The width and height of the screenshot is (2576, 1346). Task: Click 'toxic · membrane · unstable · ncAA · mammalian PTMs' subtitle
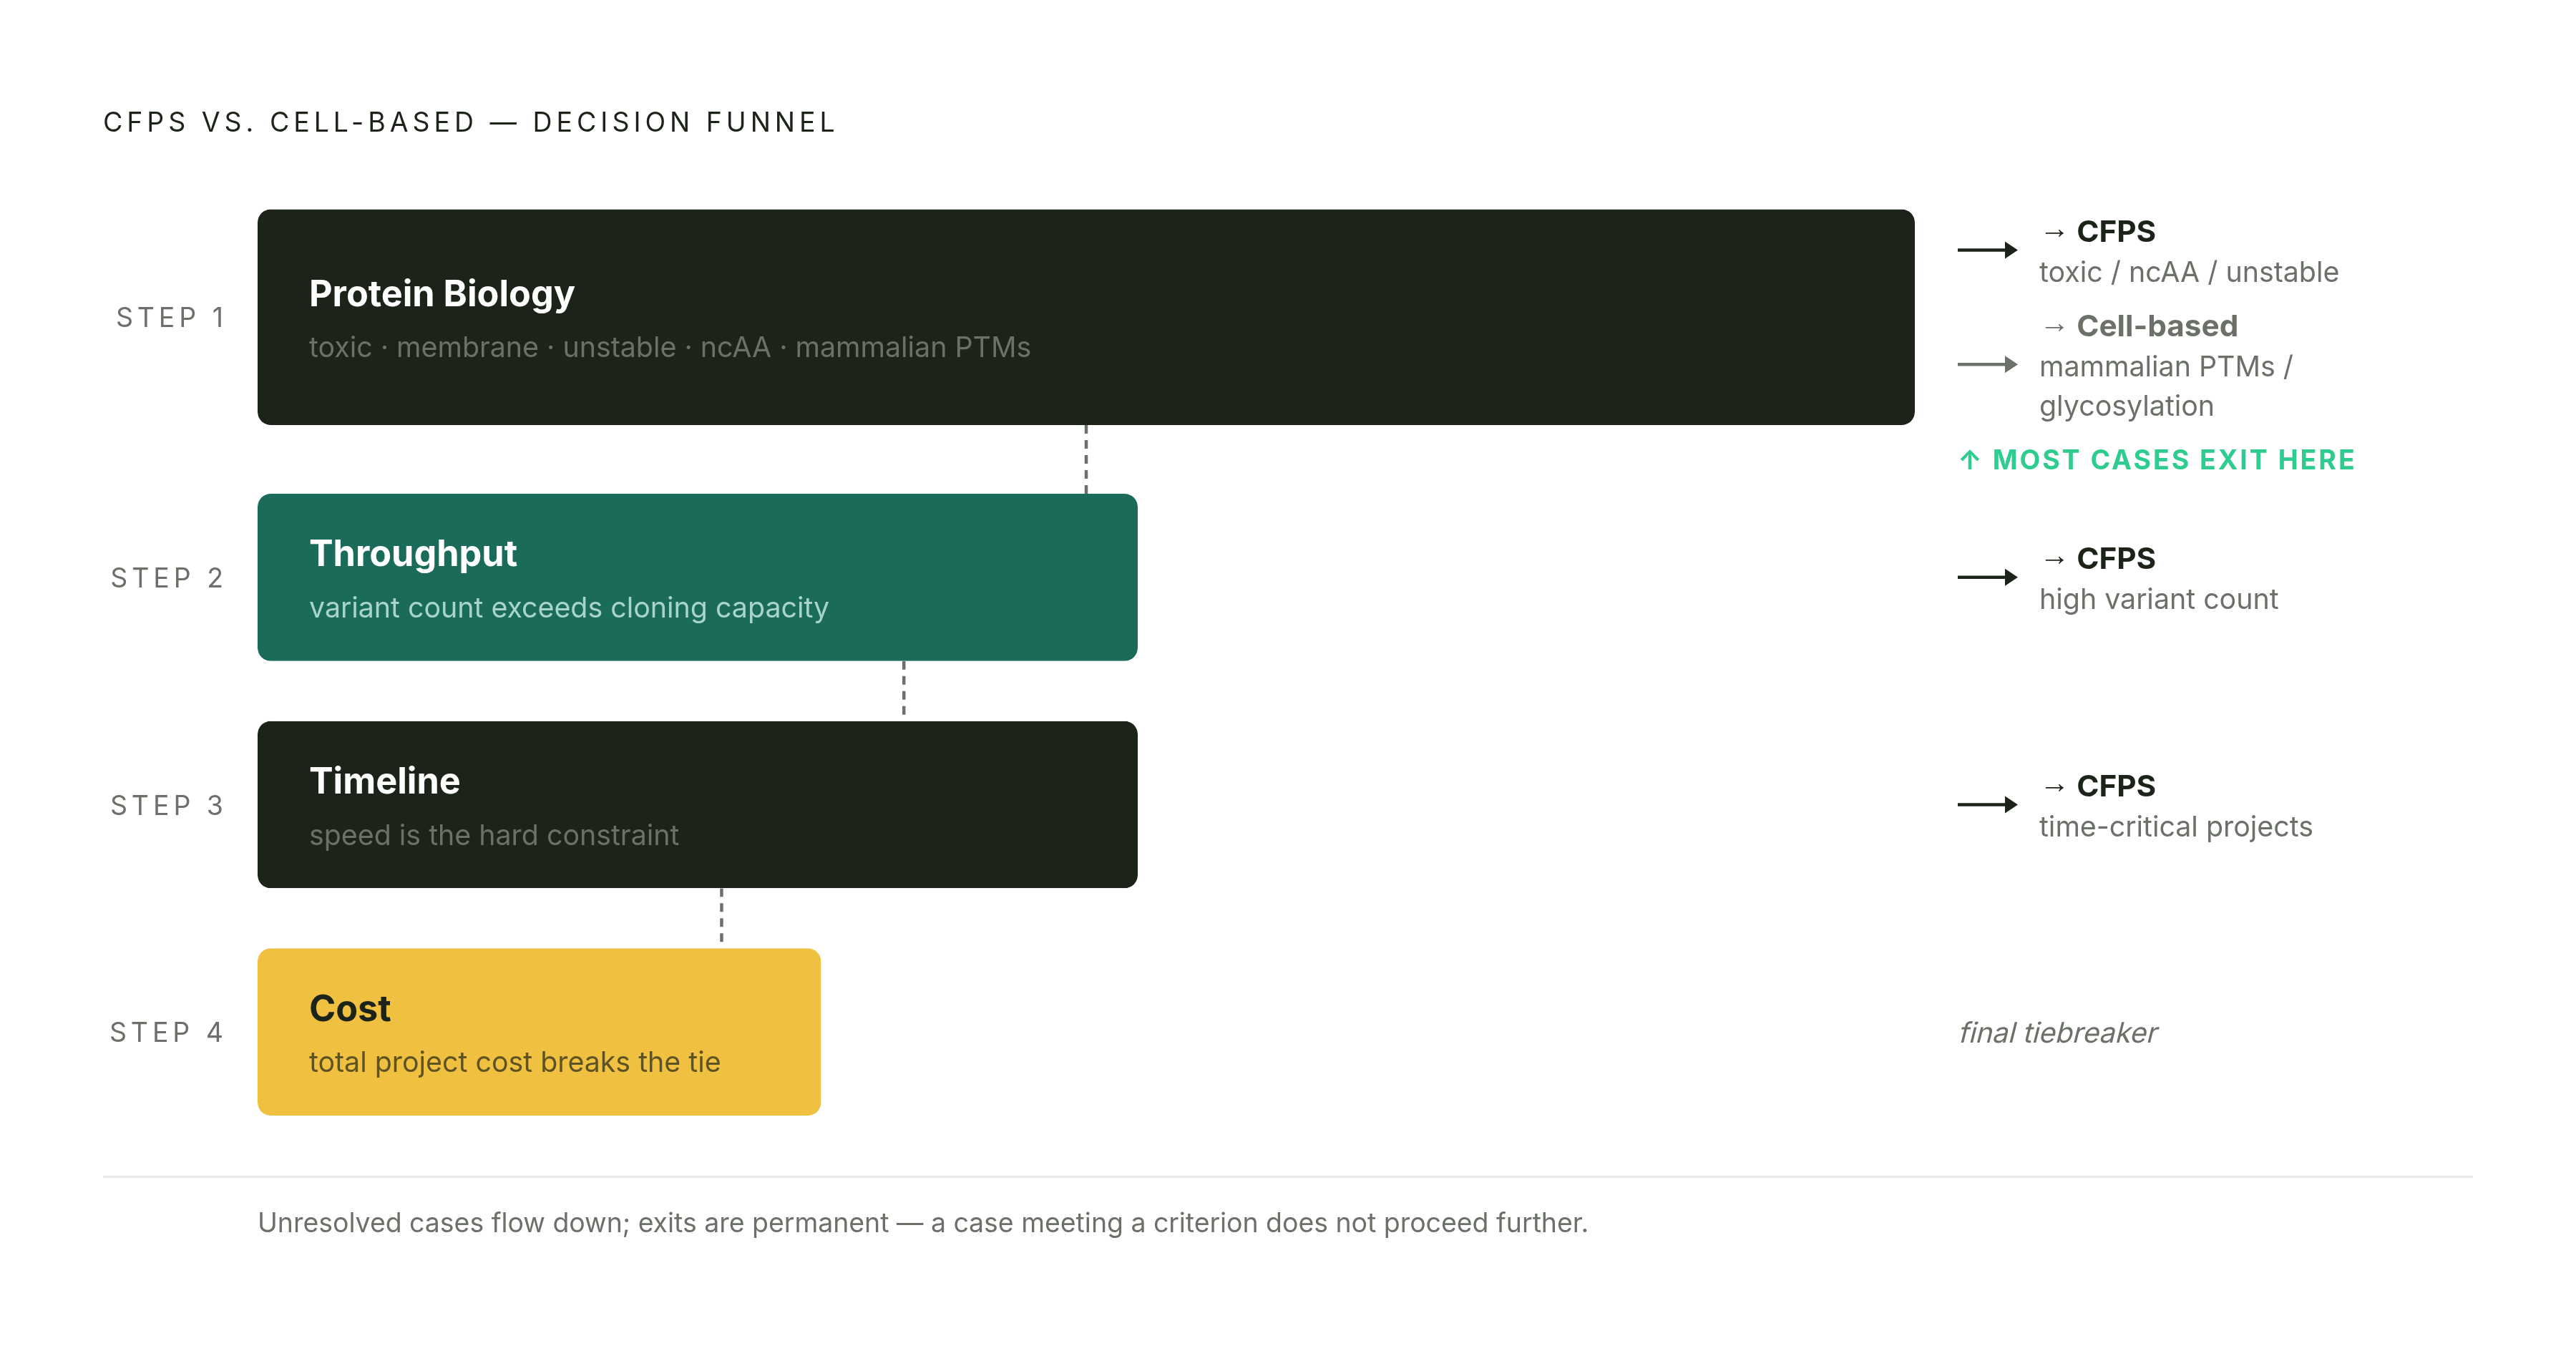coord(669,347)
